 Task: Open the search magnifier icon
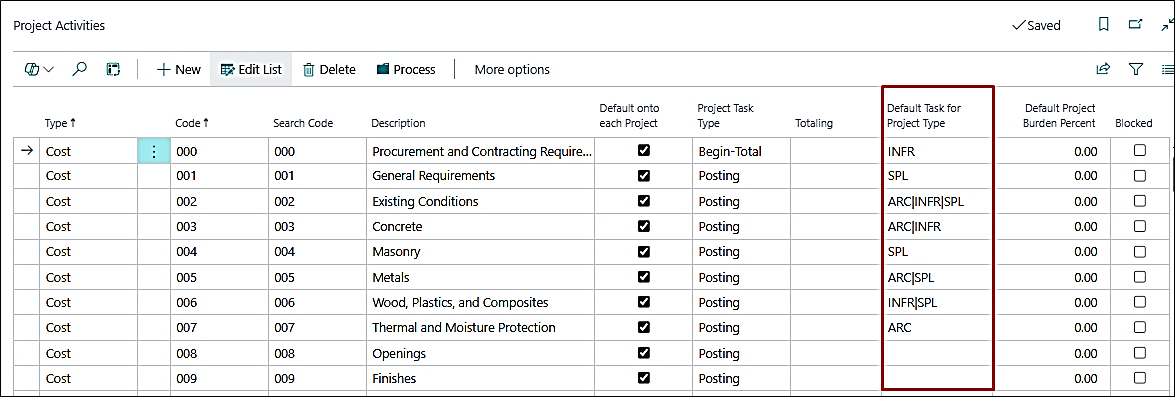tap(79, 69)
